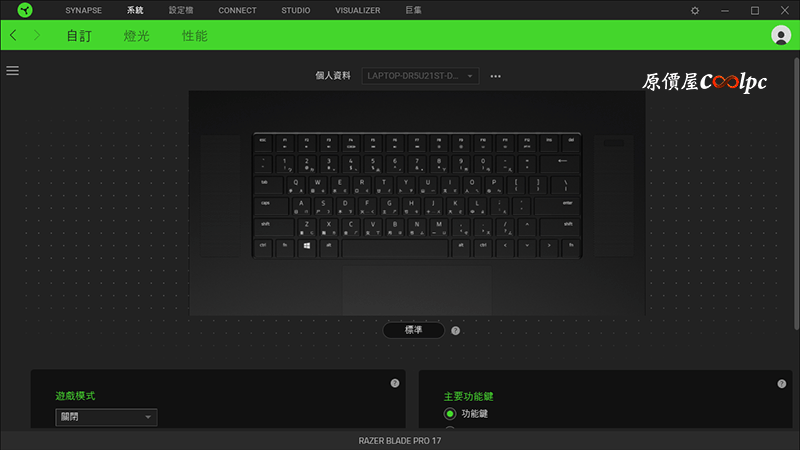Click the laptop touchpad area
Viewport: 800px width, 450px height.
click(x=417, y=289)
